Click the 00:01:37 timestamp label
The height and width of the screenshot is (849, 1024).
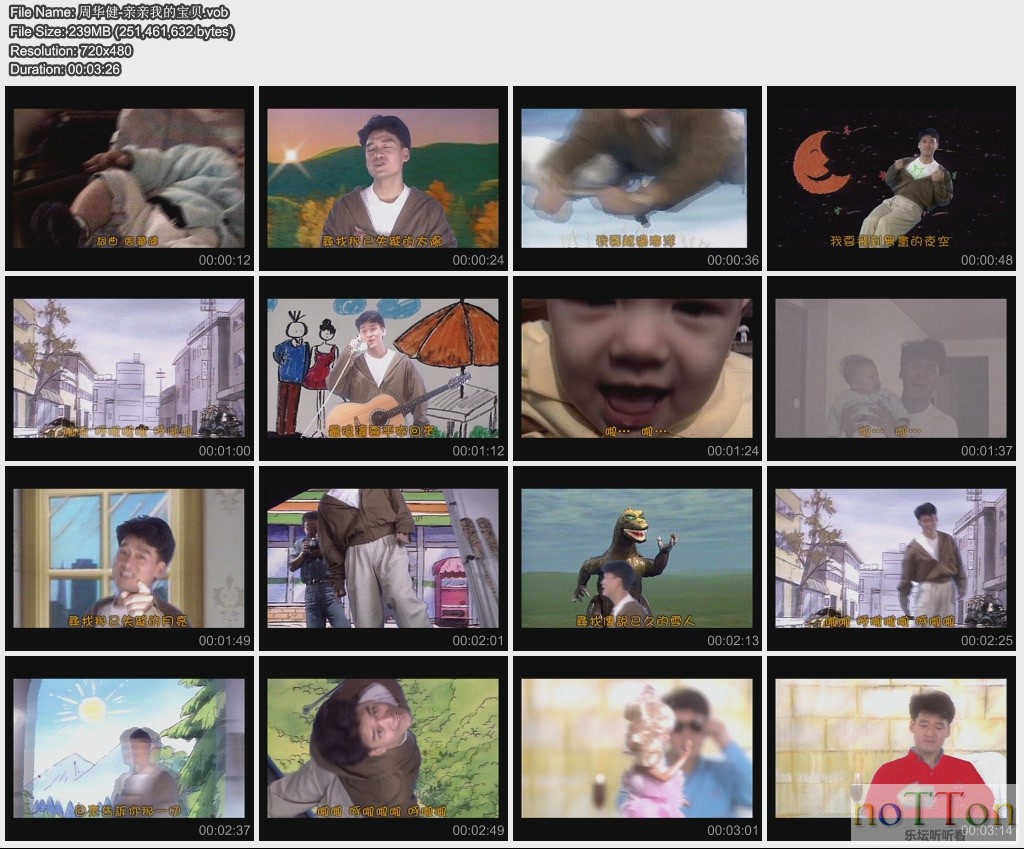pyautogui.click(x=987, y=451)
